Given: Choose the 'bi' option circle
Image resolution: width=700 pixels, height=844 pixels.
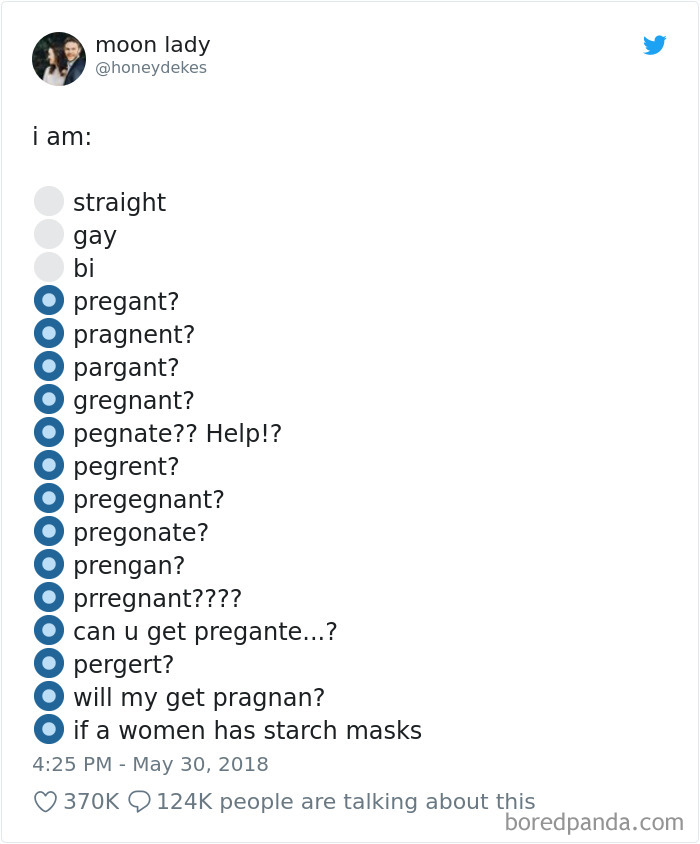Looking at the screenshot, I should (x=48, y=266).
